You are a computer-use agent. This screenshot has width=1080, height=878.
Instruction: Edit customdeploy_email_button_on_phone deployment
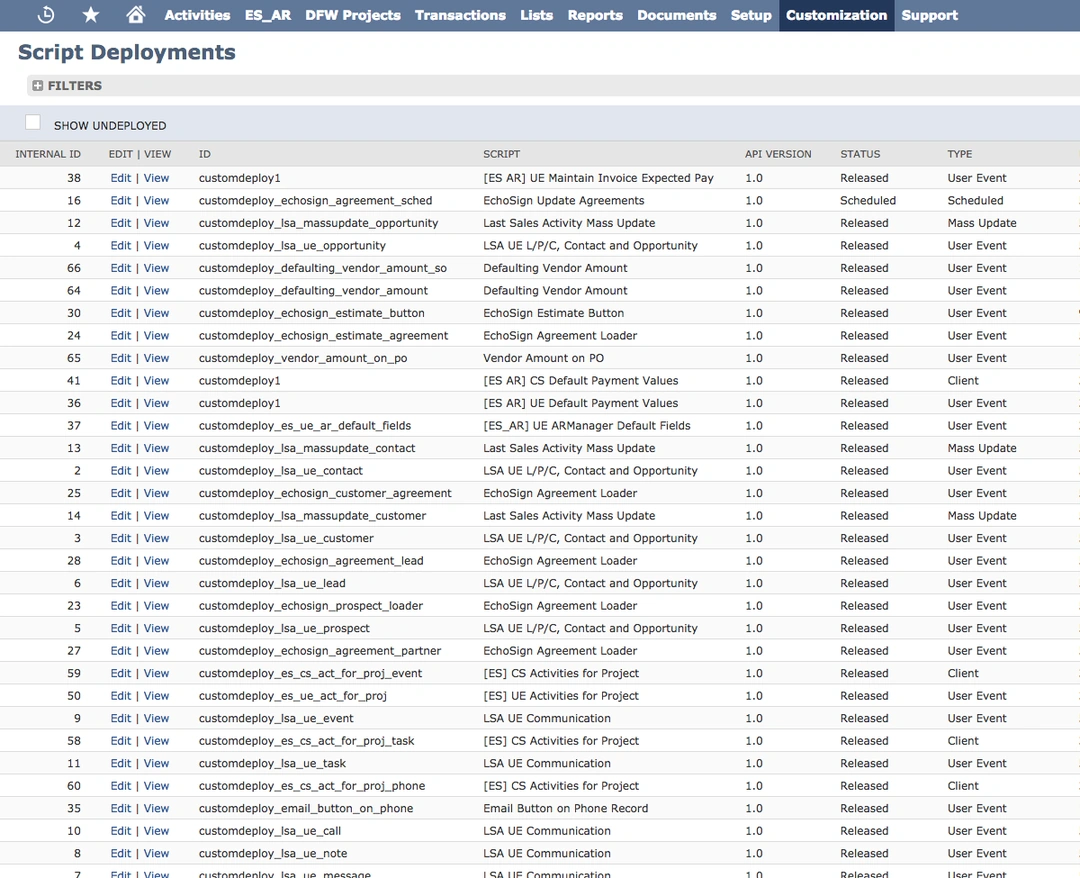121,808
